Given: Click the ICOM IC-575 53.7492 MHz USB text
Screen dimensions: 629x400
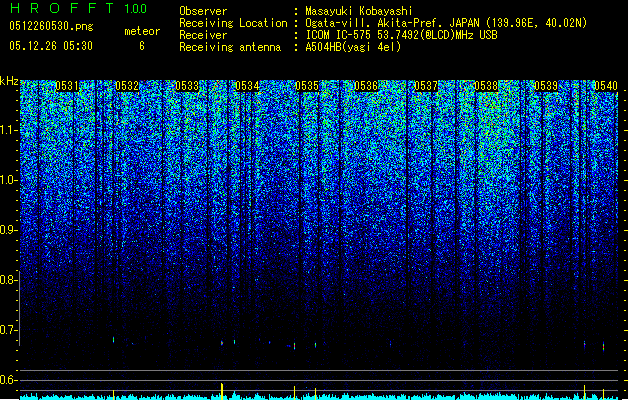Looking at the screenshot, I should pos(401,35).
